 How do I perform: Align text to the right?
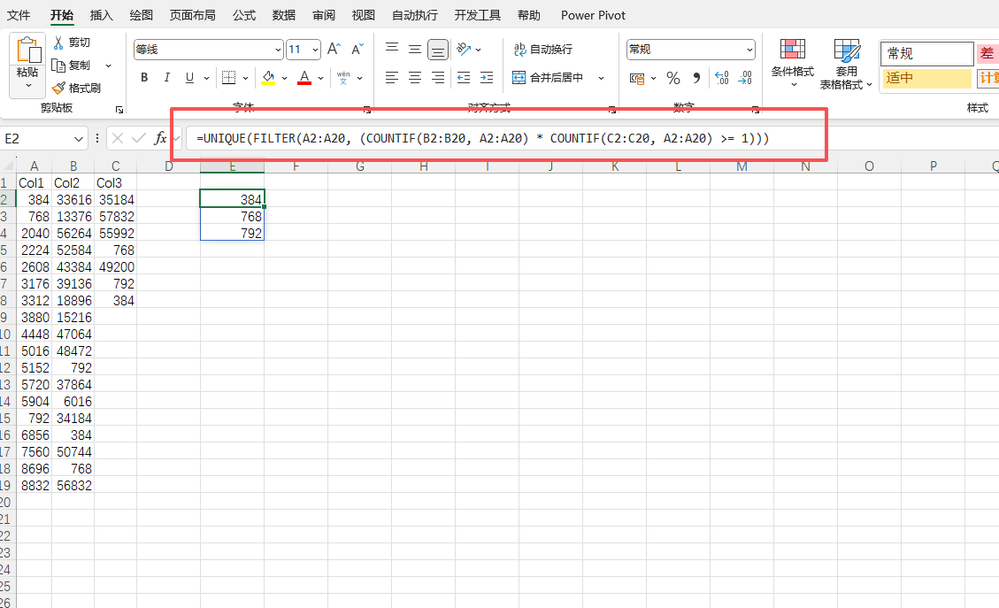[438, 77]
